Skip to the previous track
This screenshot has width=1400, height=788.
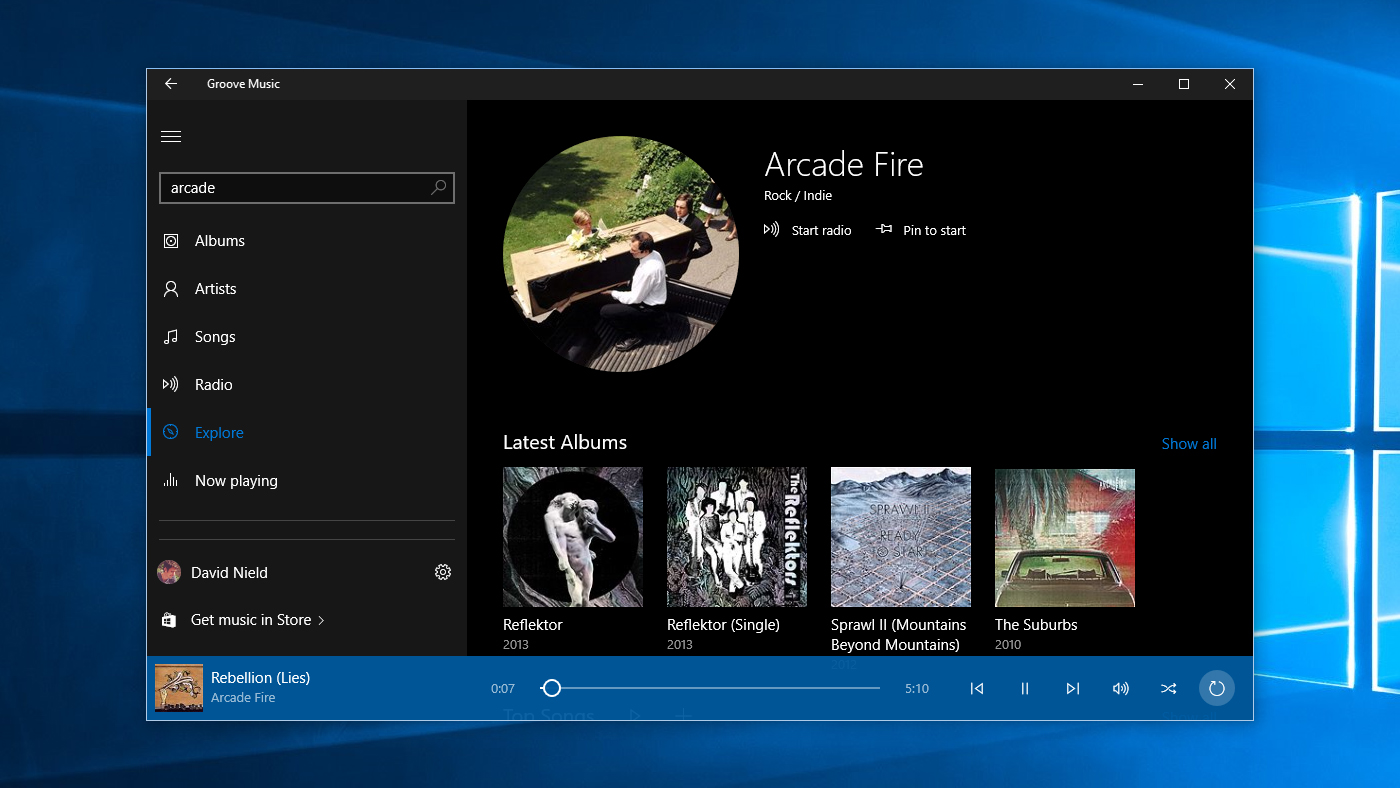point(977,688)
